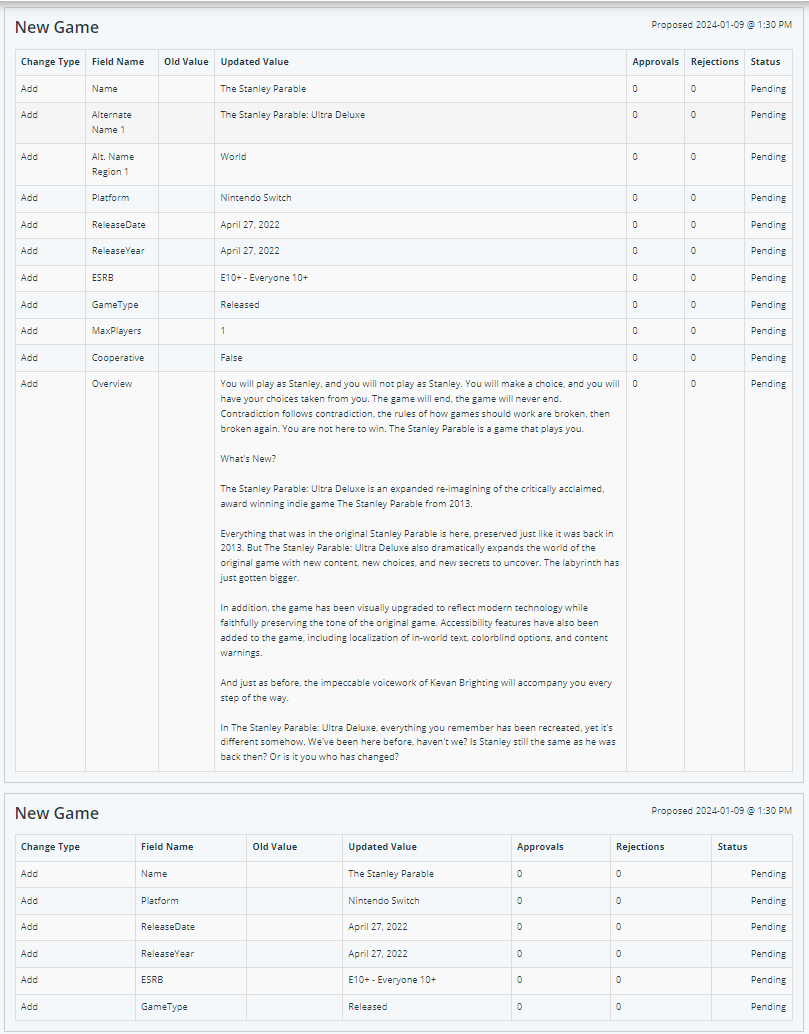The height and width of the screenshot is (1034, 809).
Task: Click the Rejections count in the Alternate Name 1 row
Action: (x=693, y=115)
